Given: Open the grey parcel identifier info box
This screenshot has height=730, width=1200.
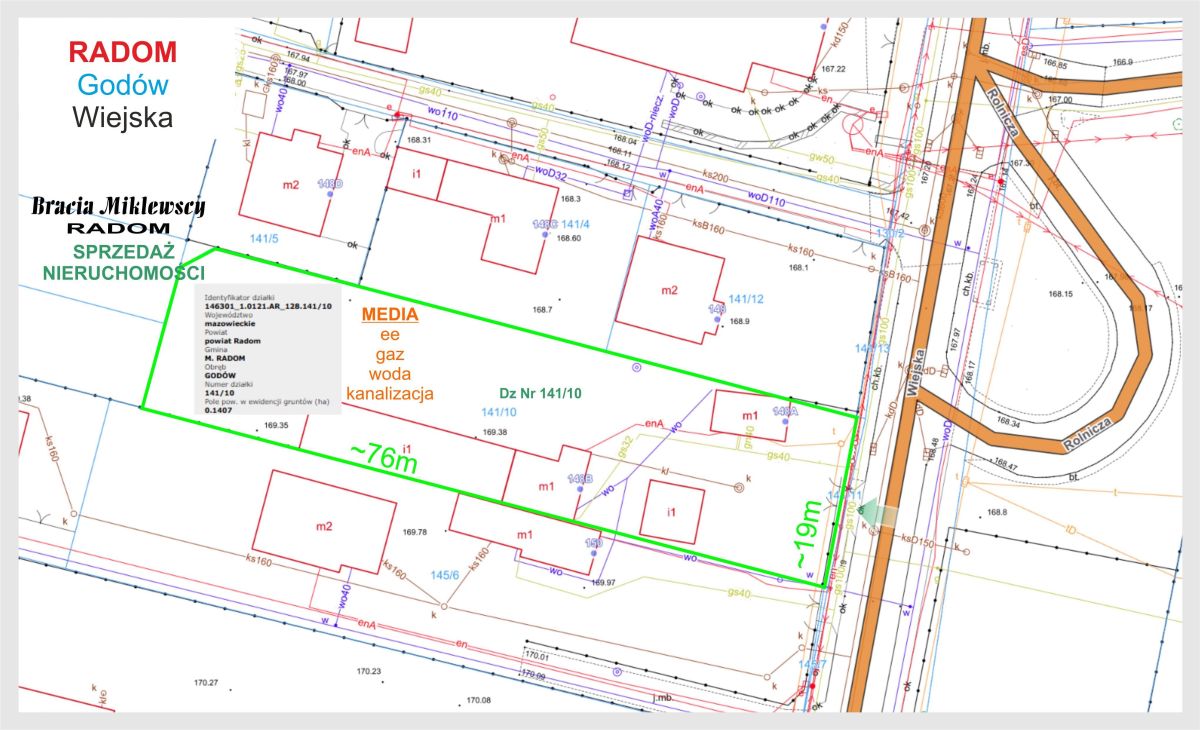Looking at the screenshot, I should coord(268,350).
